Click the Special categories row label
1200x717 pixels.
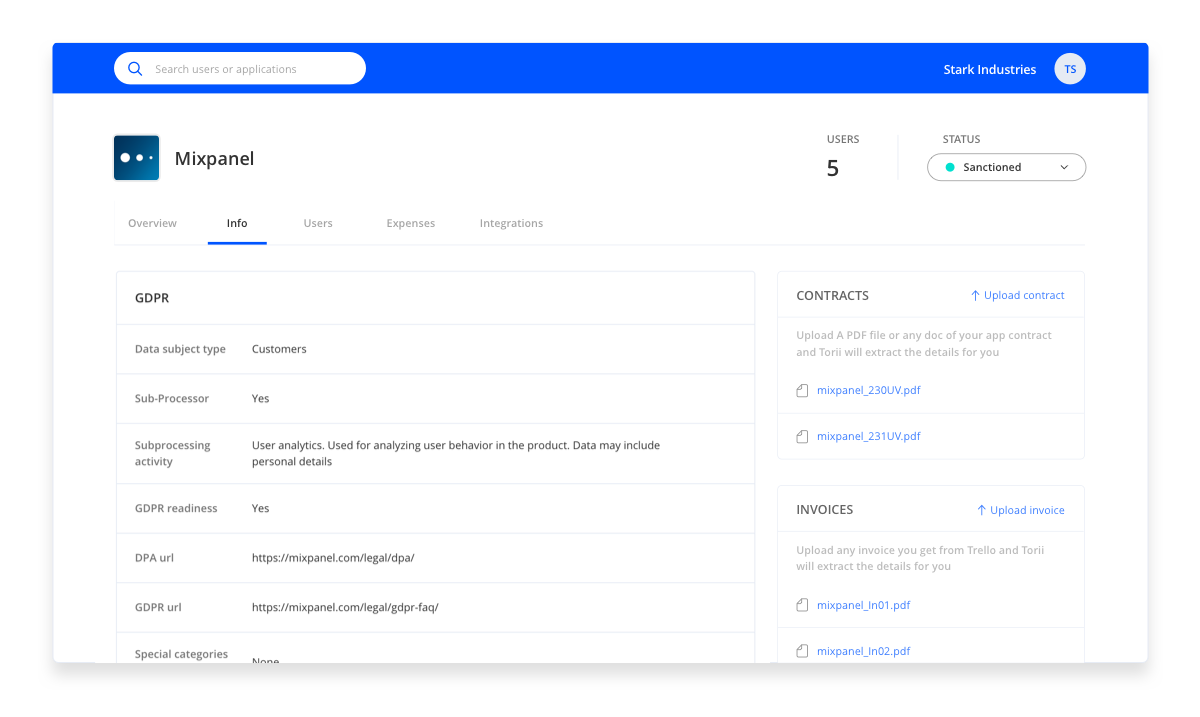(x=181, y=654)
